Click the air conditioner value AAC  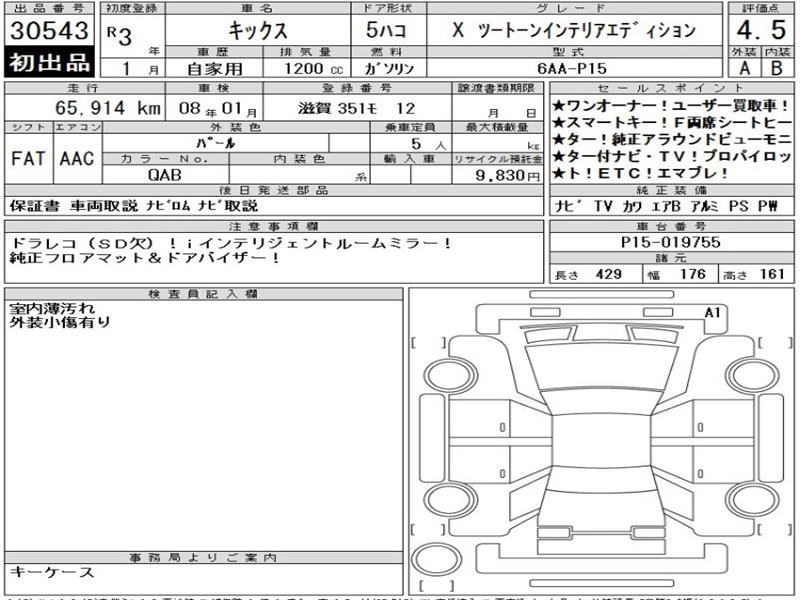tap(77, 159)
